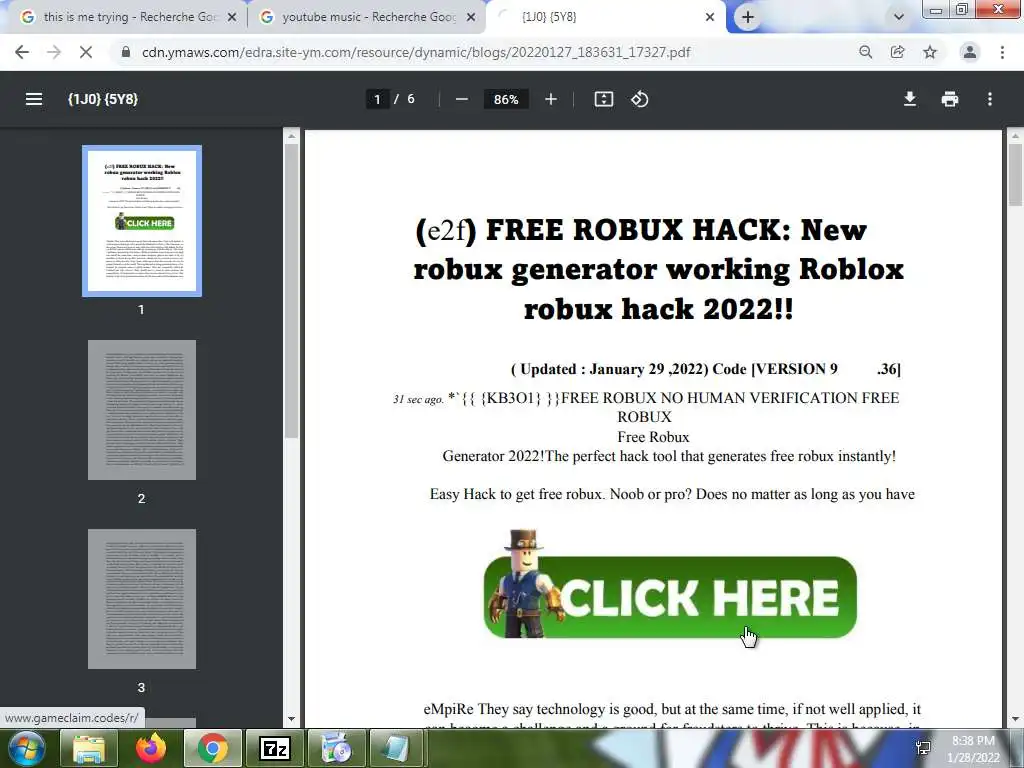Click the thumbnail sidebar scrollbar thumb

click(291, 291)
